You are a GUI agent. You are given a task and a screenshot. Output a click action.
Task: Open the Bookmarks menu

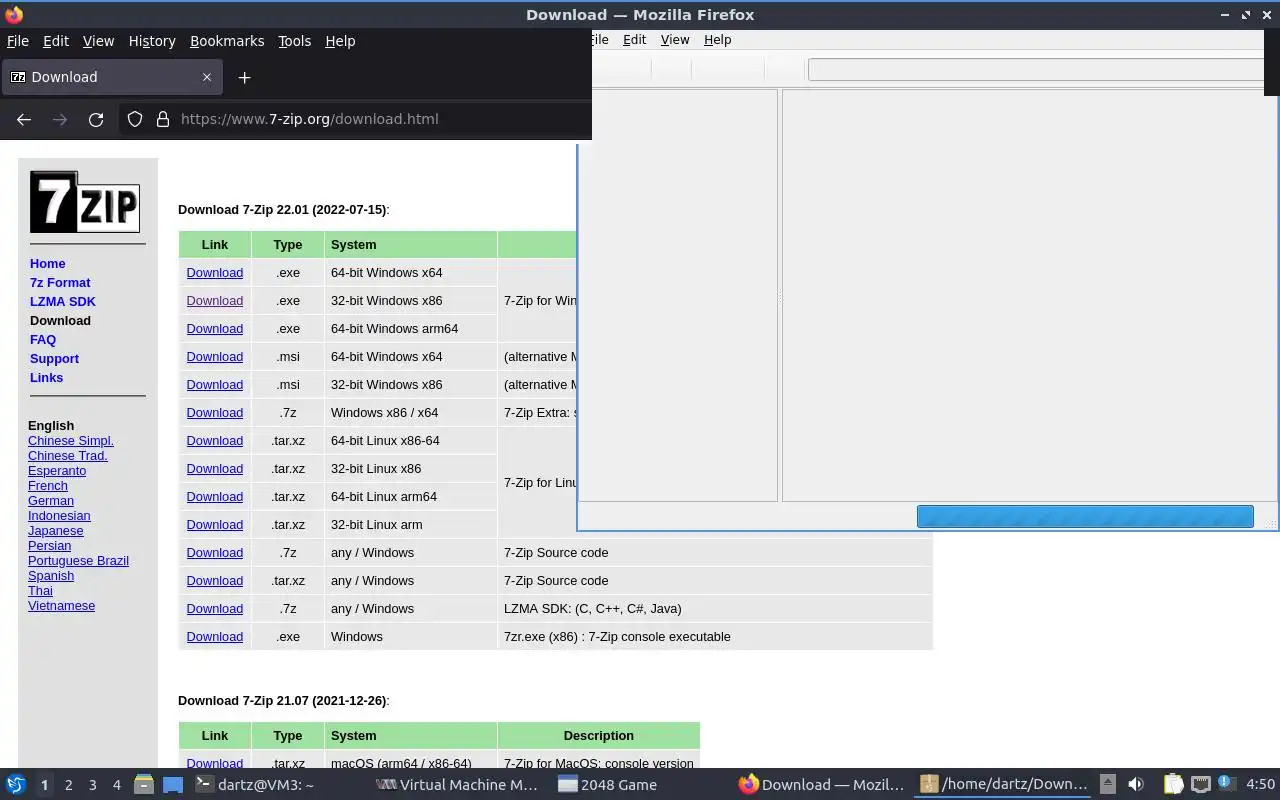pyautogui.click(x=227, y=41)
